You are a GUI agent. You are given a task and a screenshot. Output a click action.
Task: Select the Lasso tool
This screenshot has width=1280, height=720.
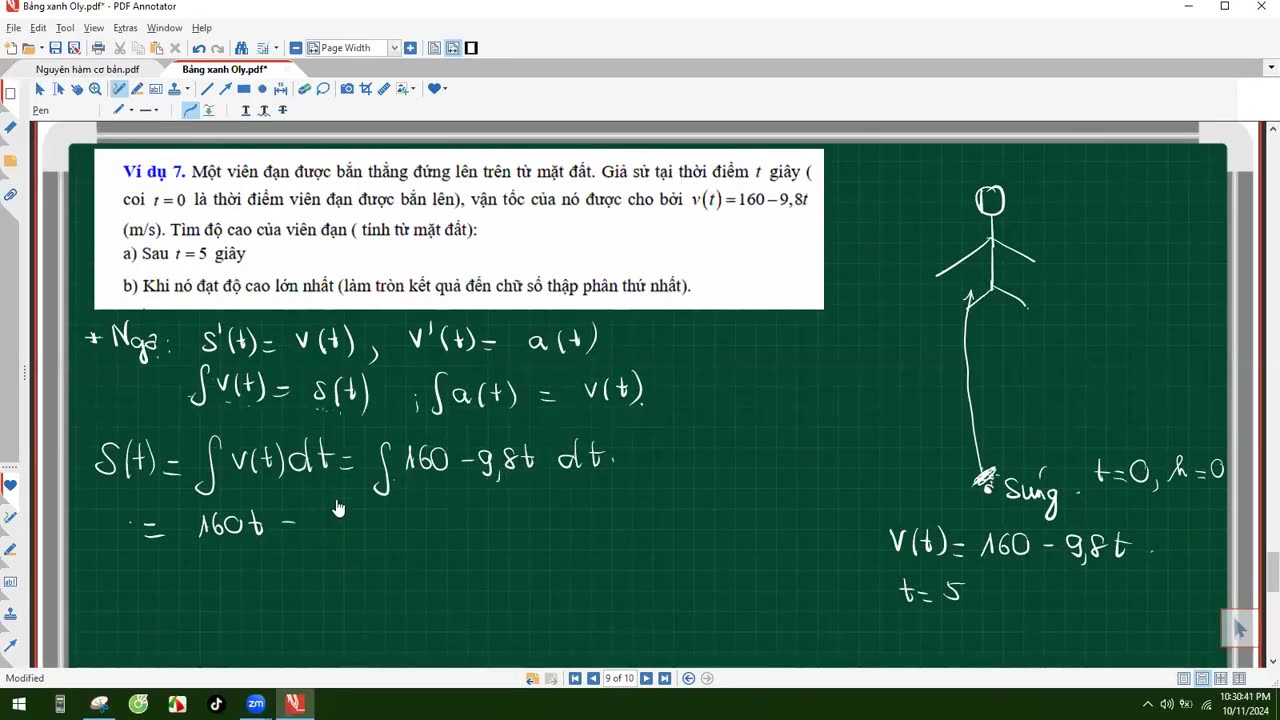(323, 89)
